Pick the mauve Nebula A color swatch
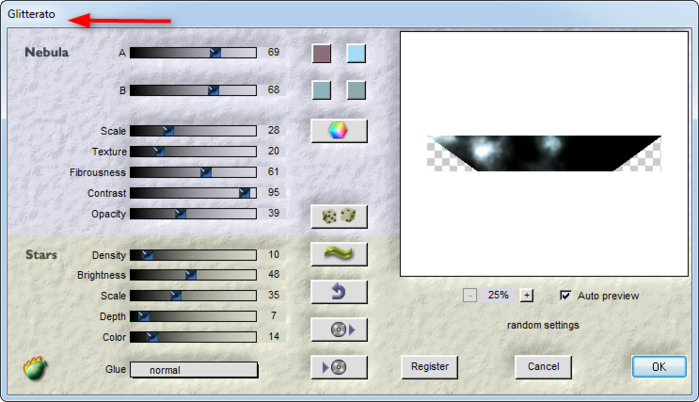 point(321,53)
